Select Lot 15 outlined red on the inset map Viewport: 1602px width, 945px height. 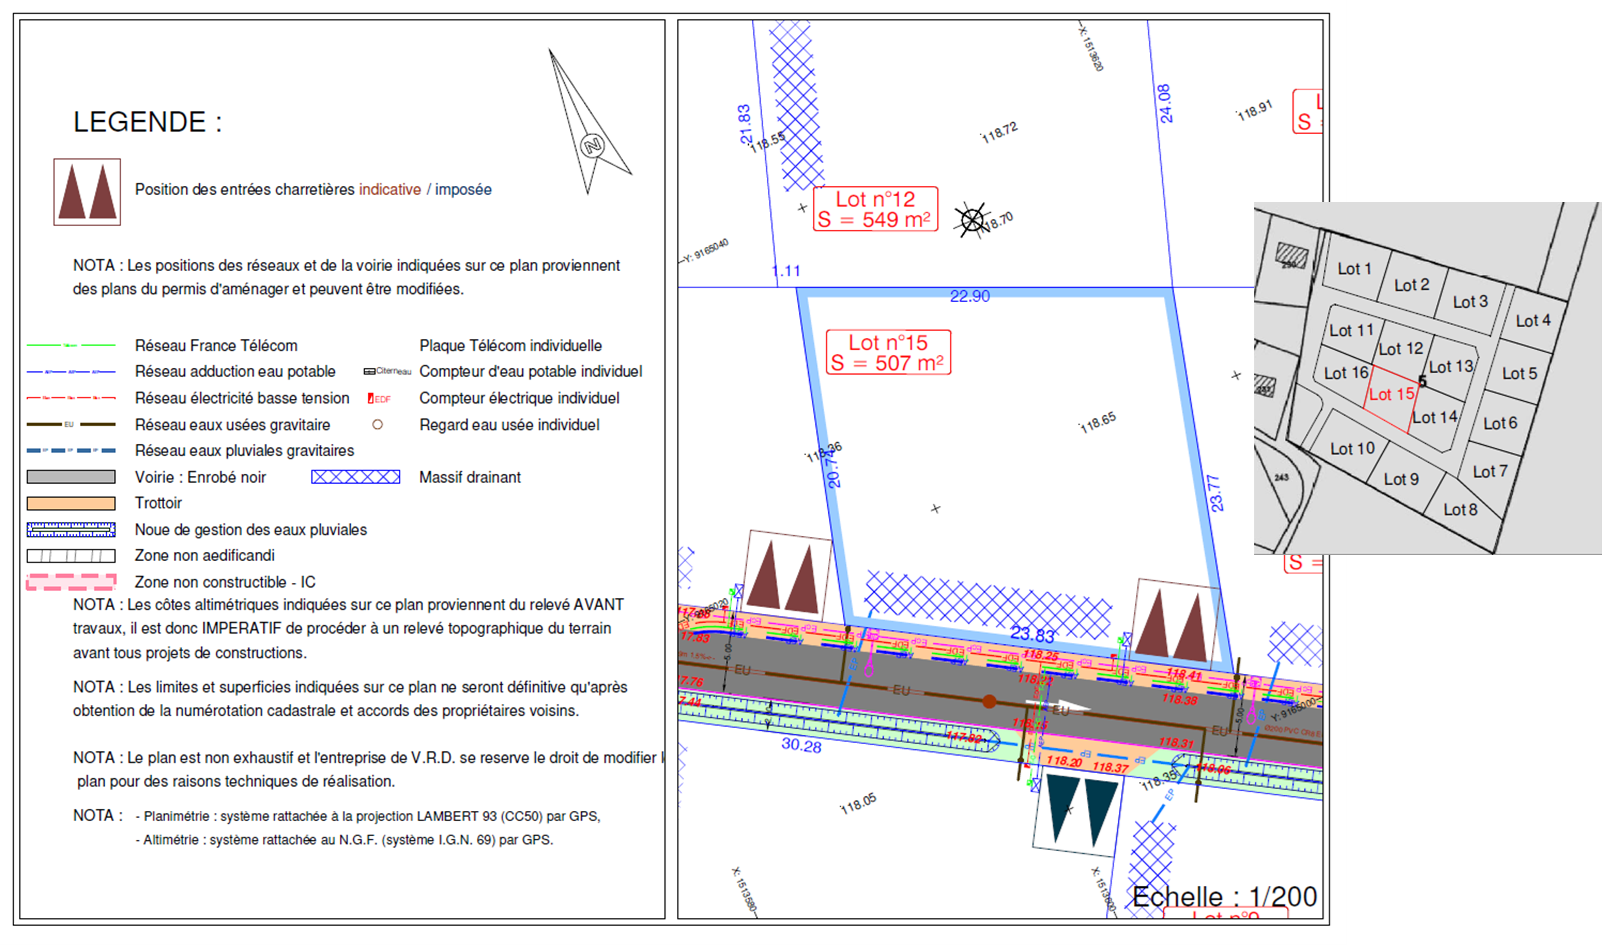[x=1392, y=394]
